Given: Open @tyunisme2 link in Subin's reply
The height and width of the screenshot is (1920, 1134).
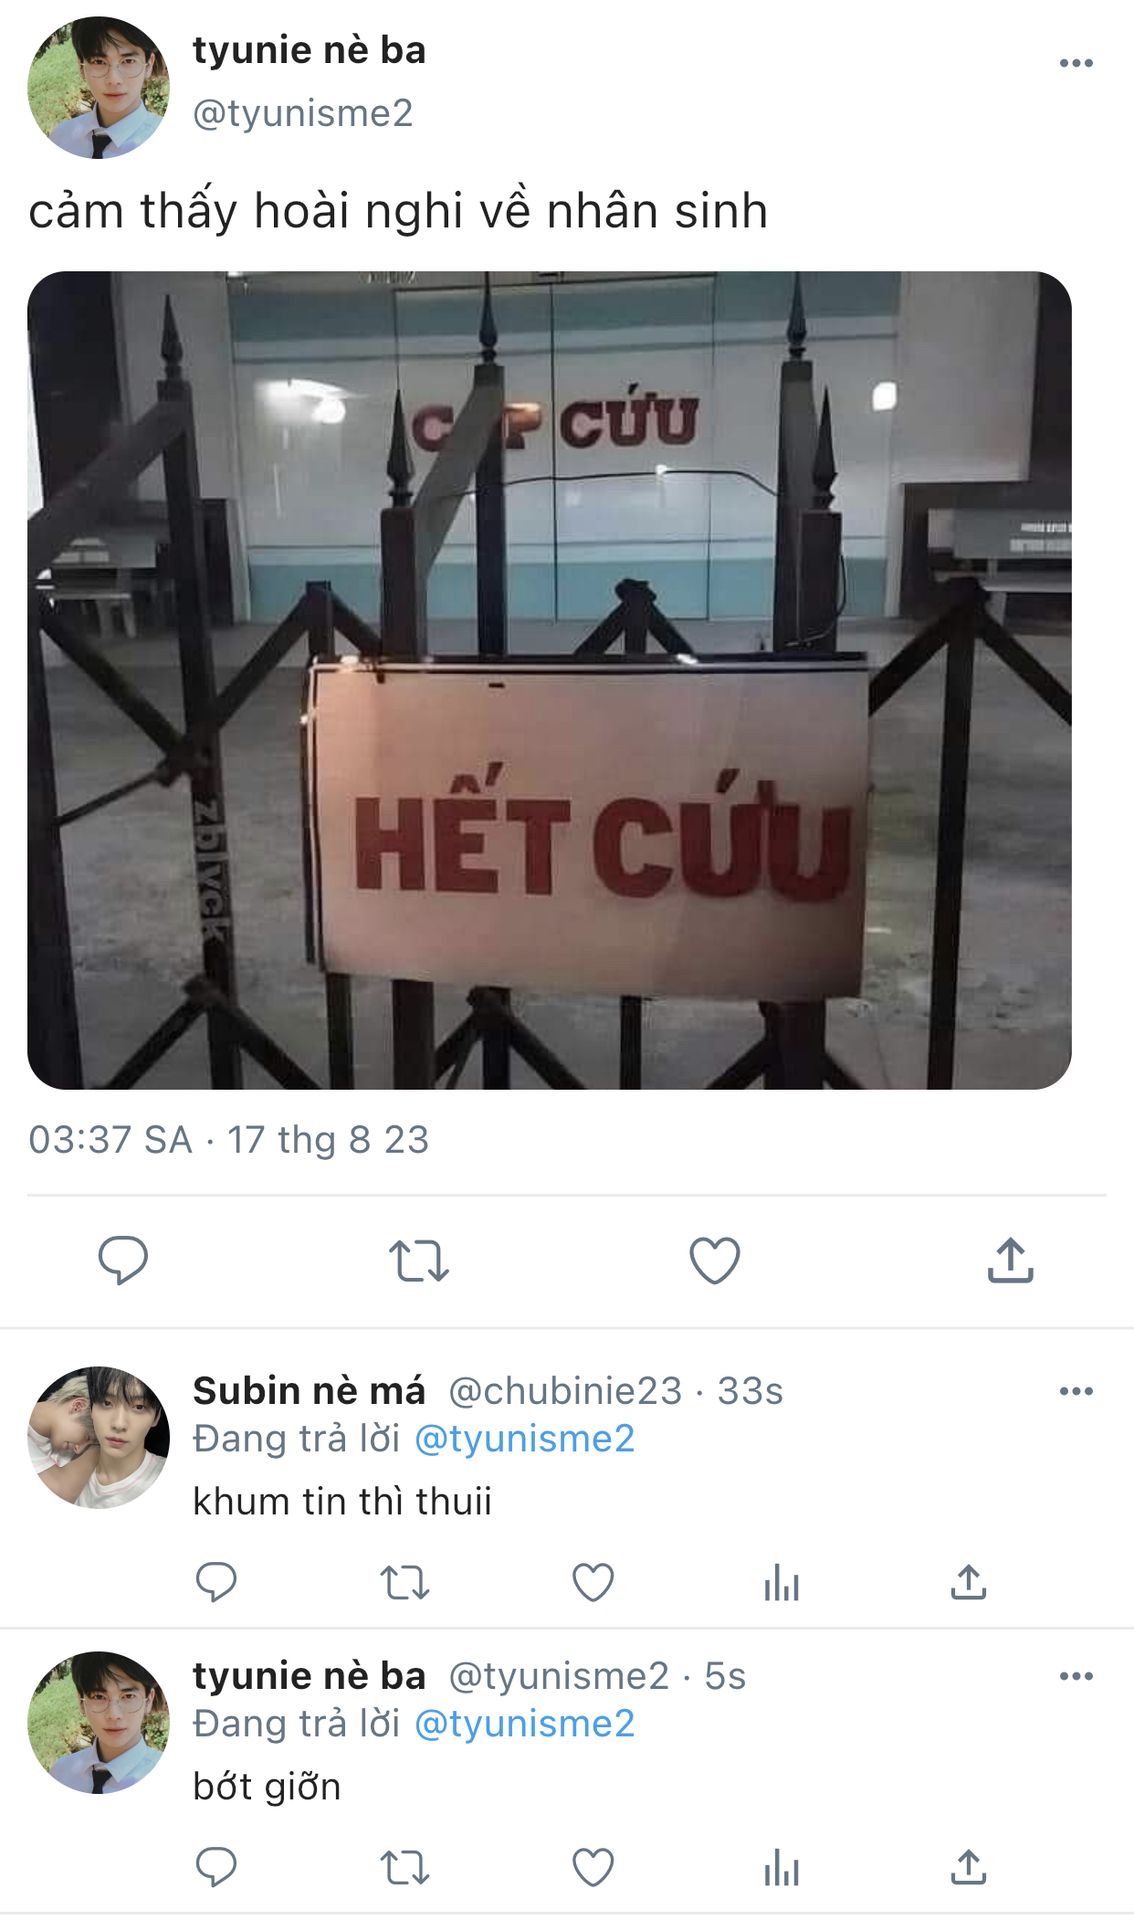Looking at the screenshot, I should [x=524, y=1439].
